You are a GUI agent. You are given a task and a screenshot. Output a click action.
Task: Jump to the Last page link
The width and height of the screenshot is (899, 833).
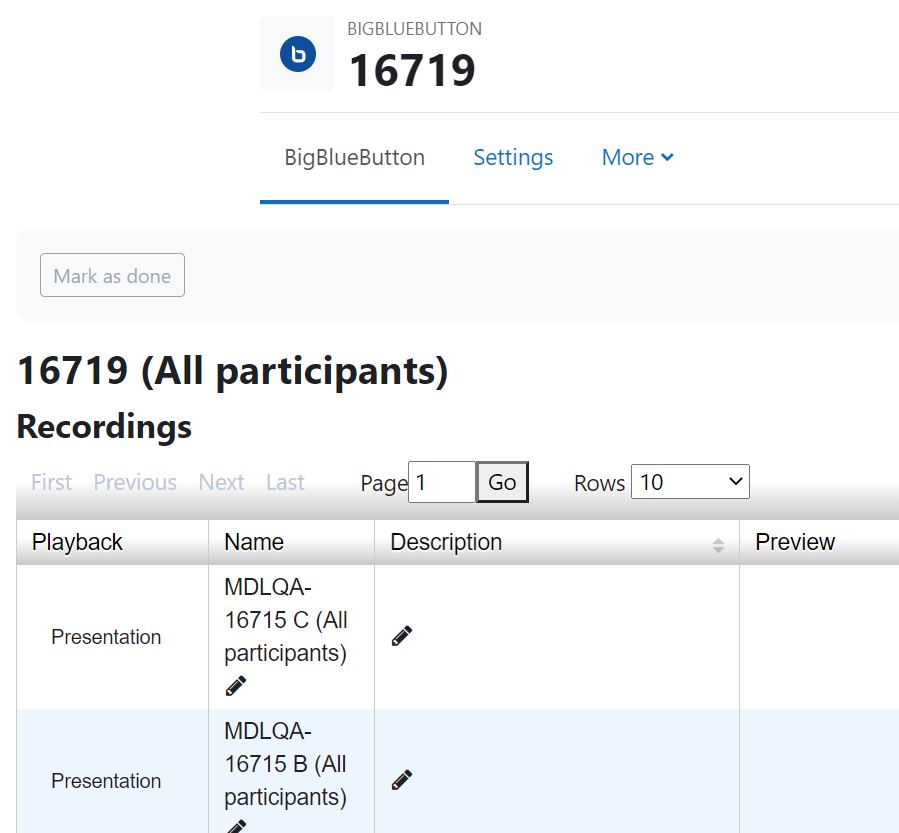point(285,482)
